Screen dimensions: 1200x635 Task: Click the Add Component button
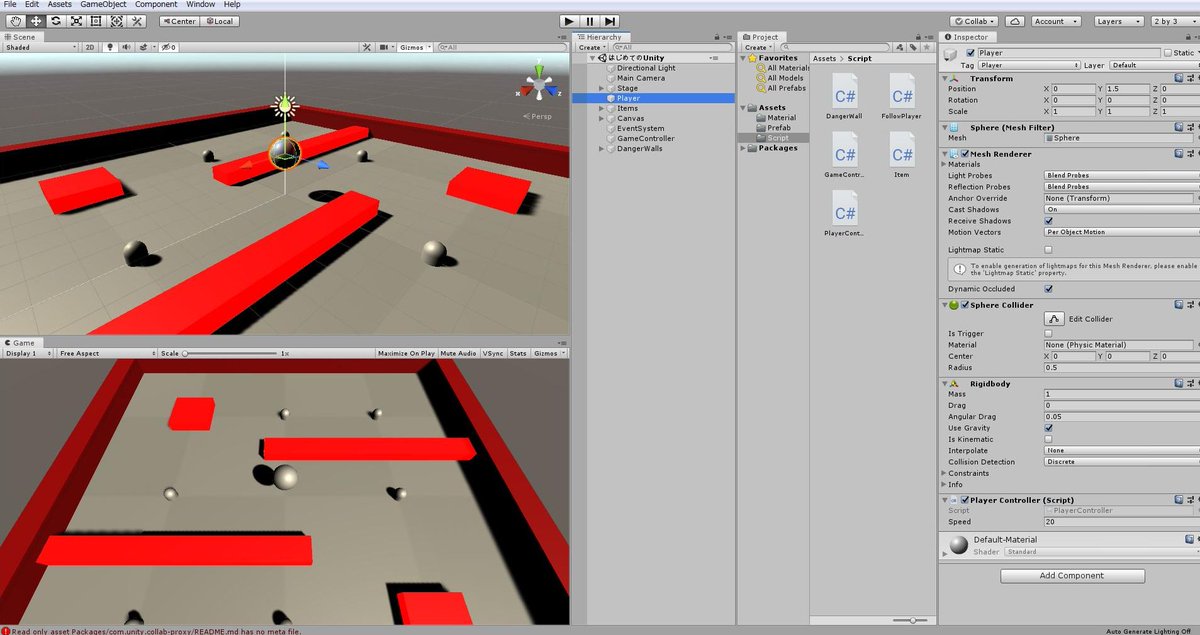pyautogui.click(x=1071, y=575)
